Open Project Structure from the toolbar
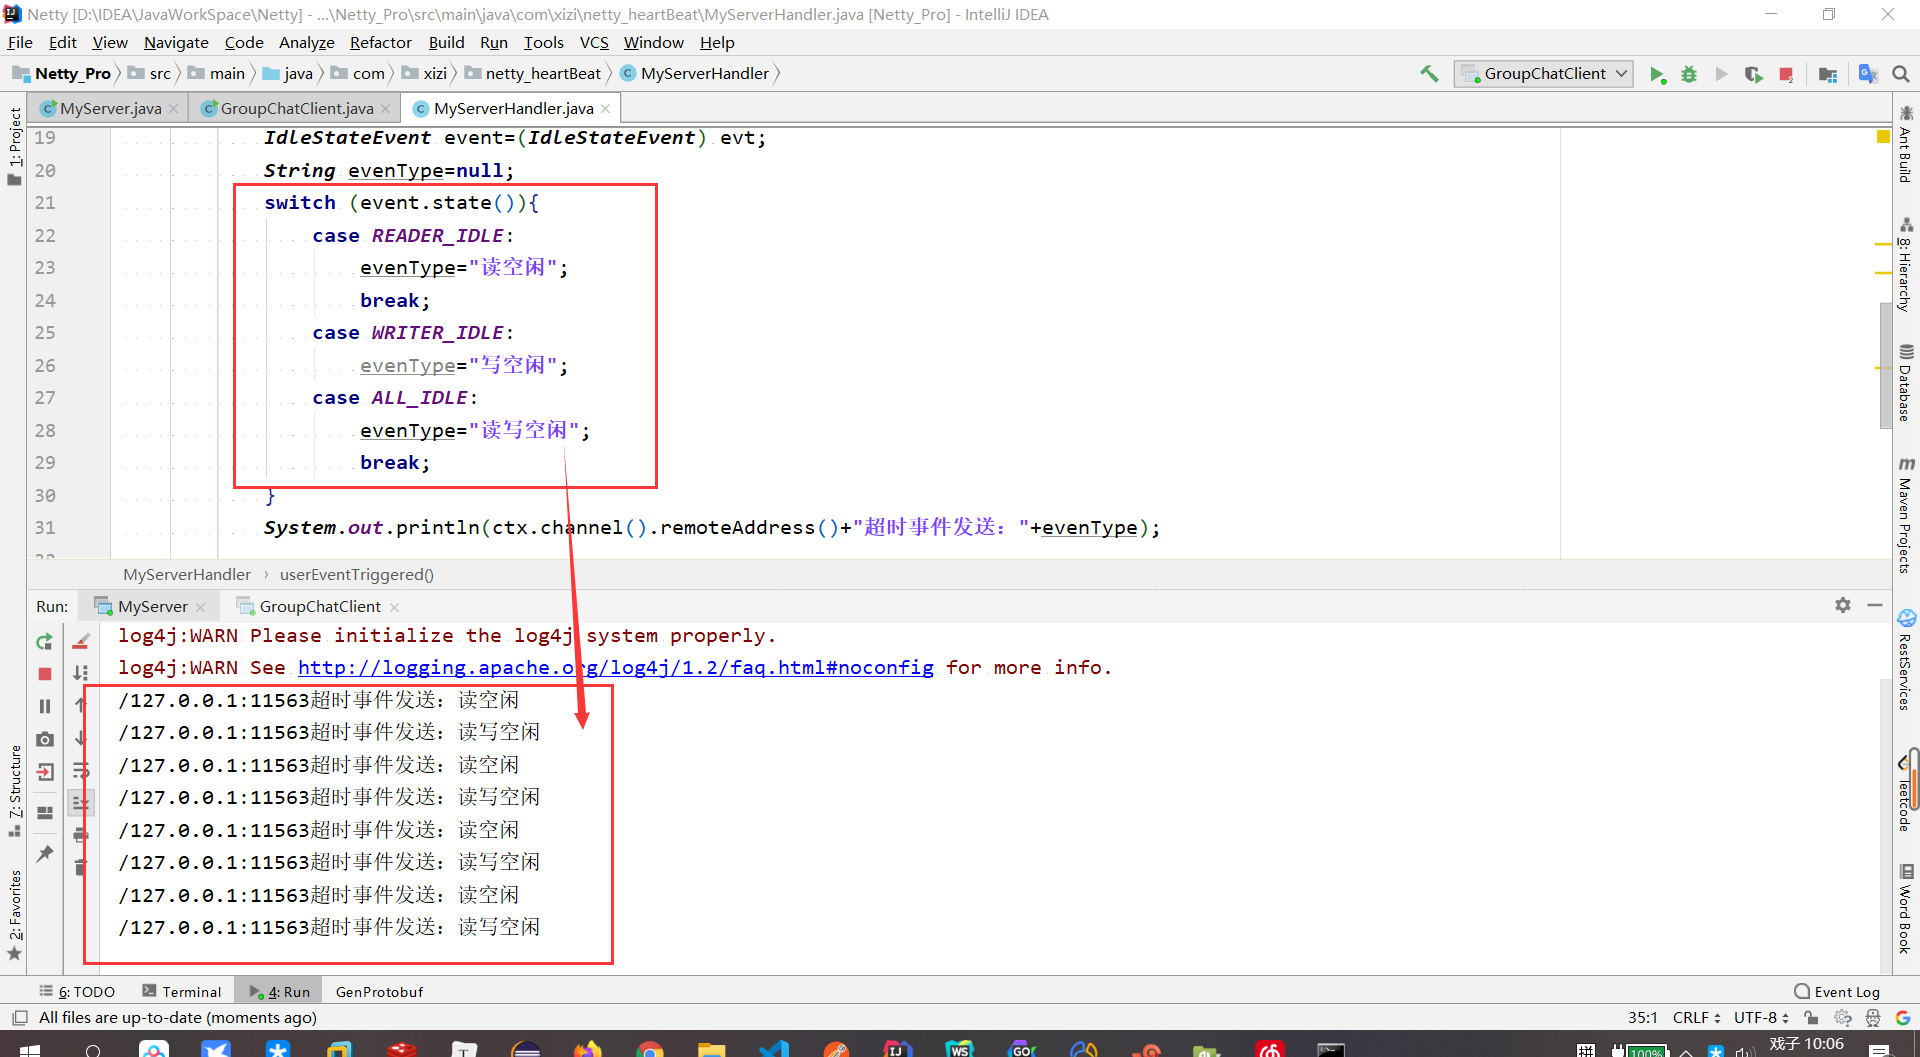The width and height of the screenshot is (1920, 1057). click(x=1828, y=74)
